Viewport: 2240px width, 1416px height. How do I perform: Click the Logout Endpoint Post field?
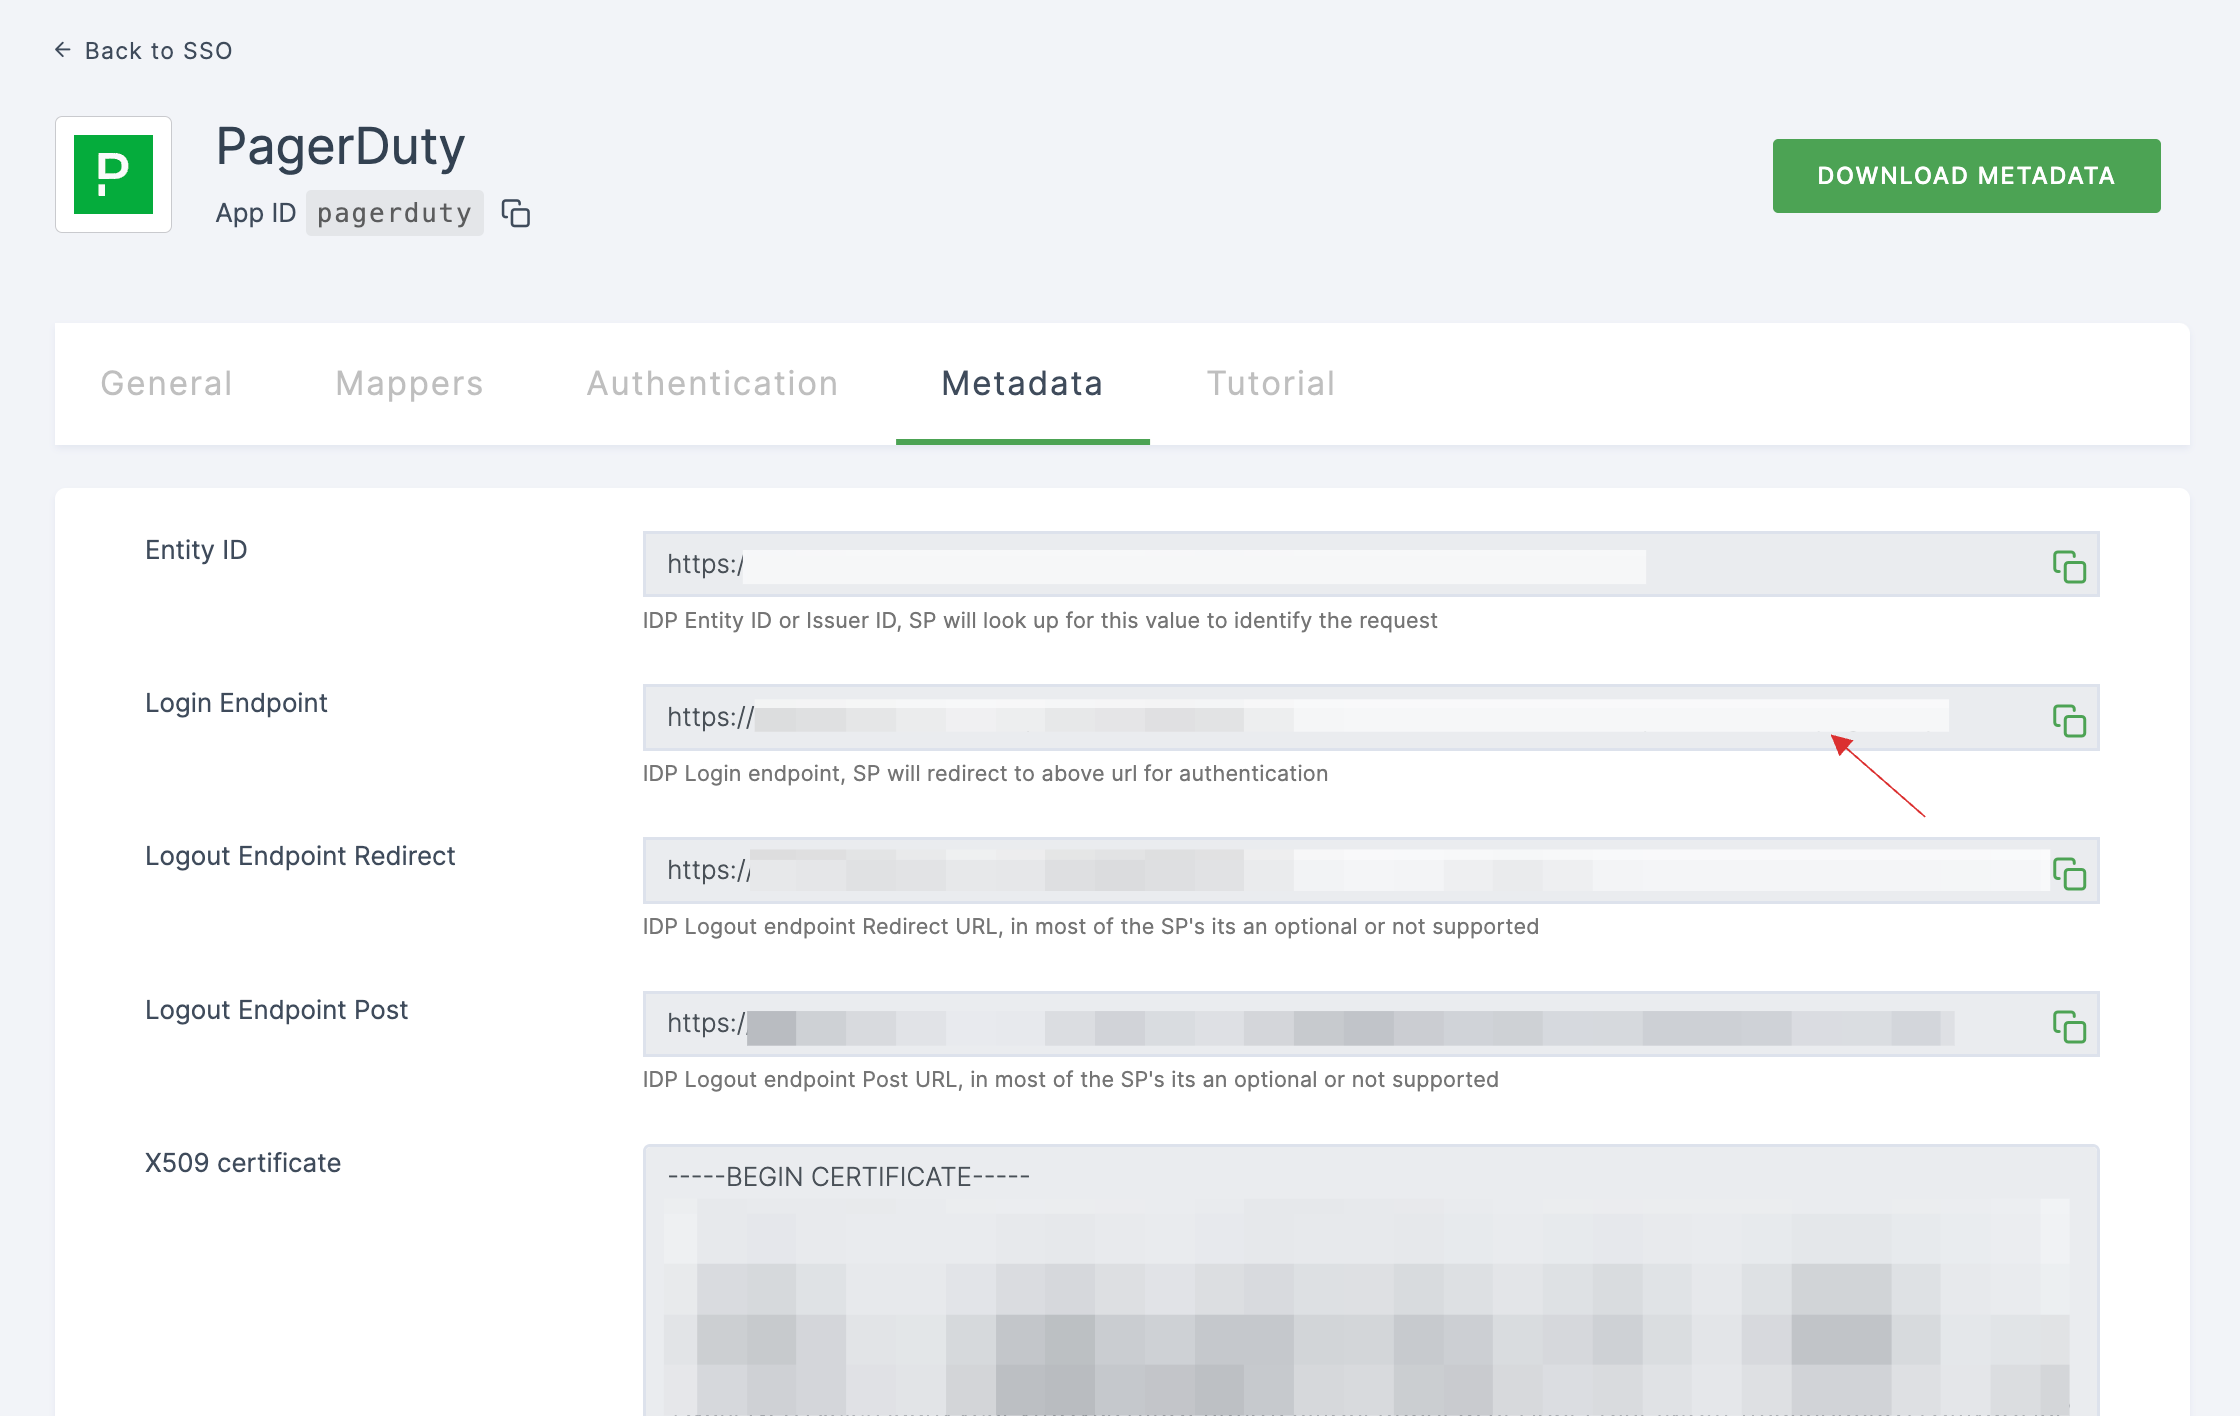point(1370,1023)
